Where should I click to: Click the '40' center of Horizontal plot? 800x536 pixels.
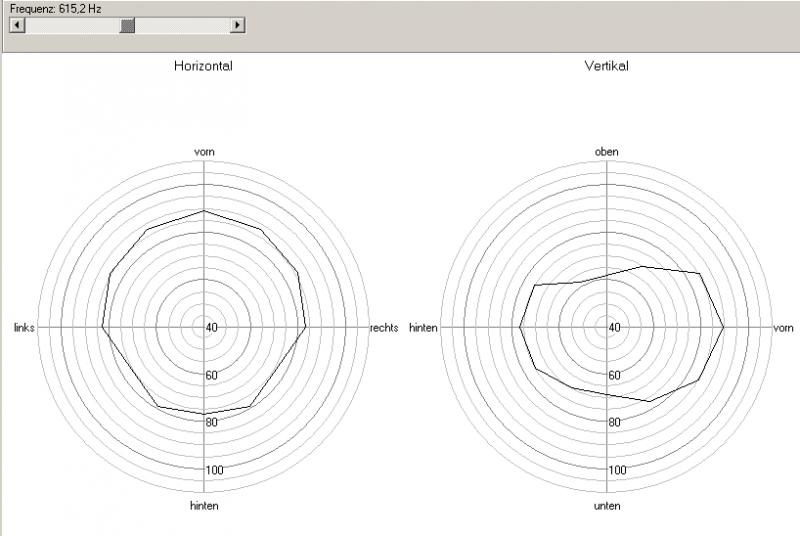pos(211,327)
